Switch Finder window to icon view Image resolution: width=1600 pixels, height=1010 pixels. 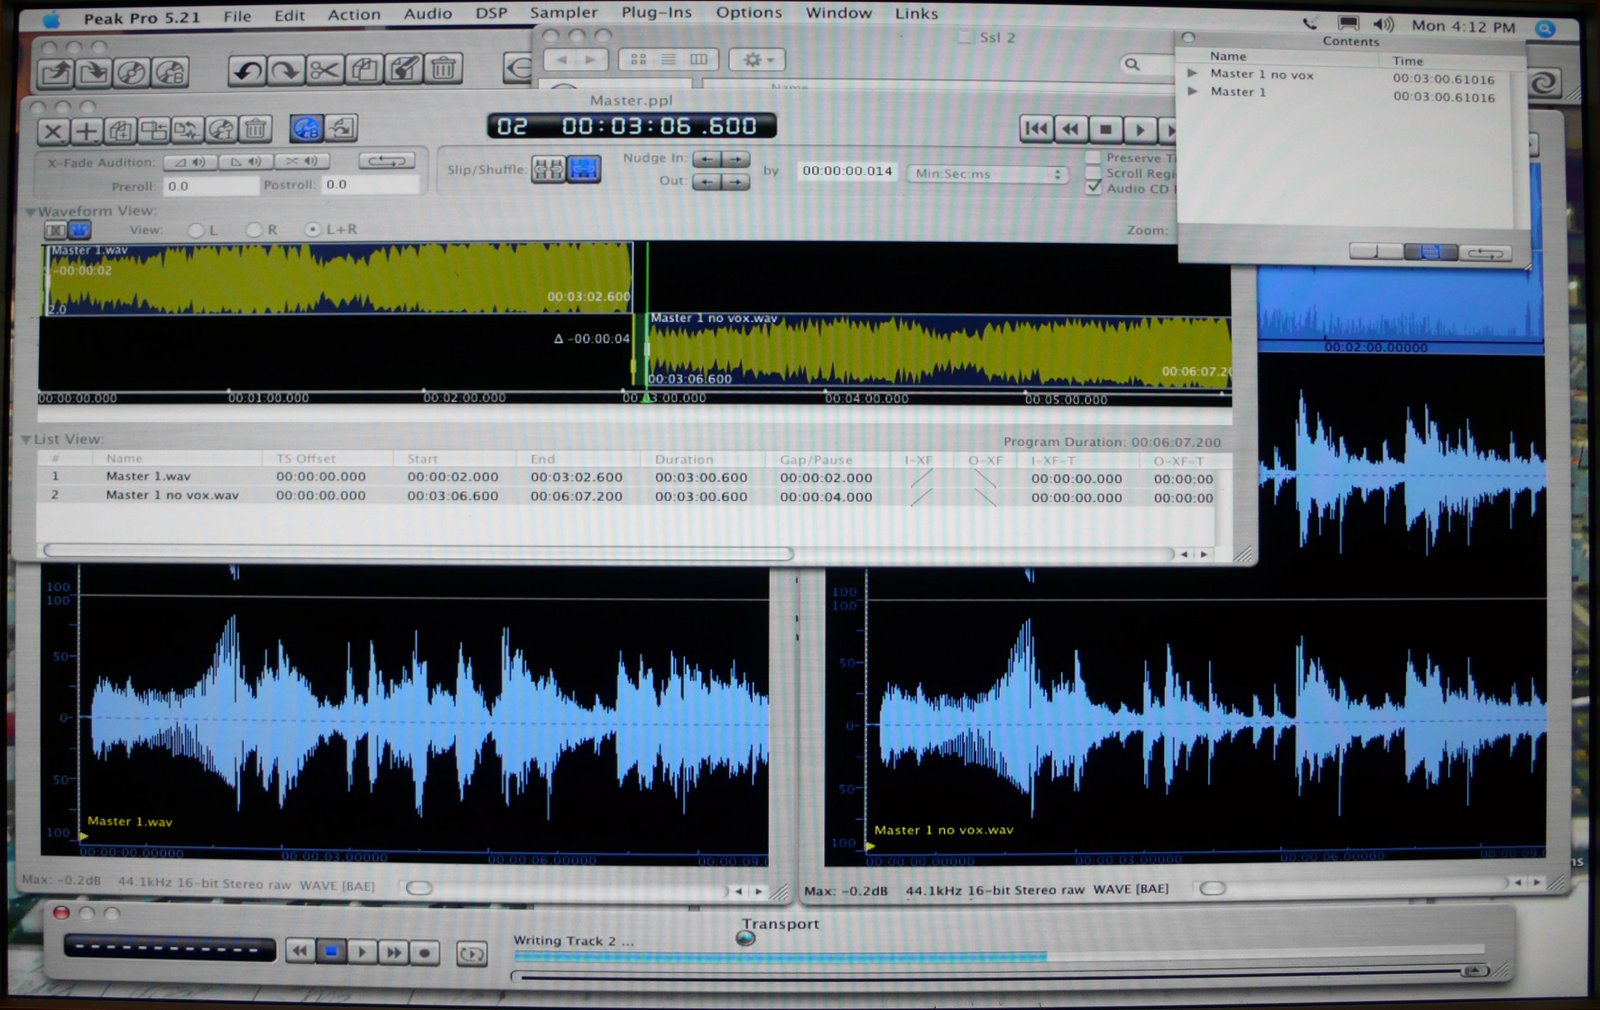638,60
